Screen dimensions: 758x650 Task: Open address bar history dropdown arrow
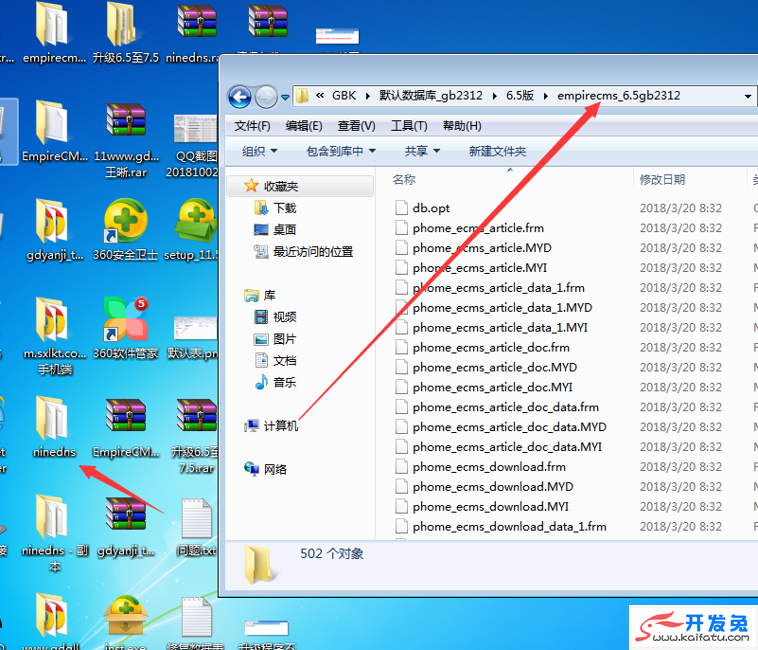747,96
